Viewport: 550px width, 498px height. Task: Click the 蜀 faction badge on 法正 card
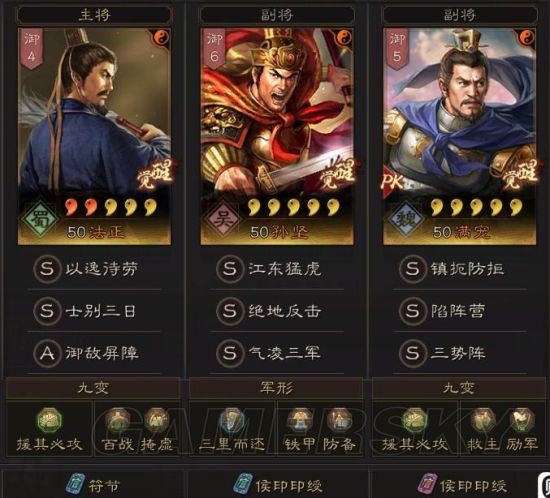pyautogui.click(x=40, y=219)
